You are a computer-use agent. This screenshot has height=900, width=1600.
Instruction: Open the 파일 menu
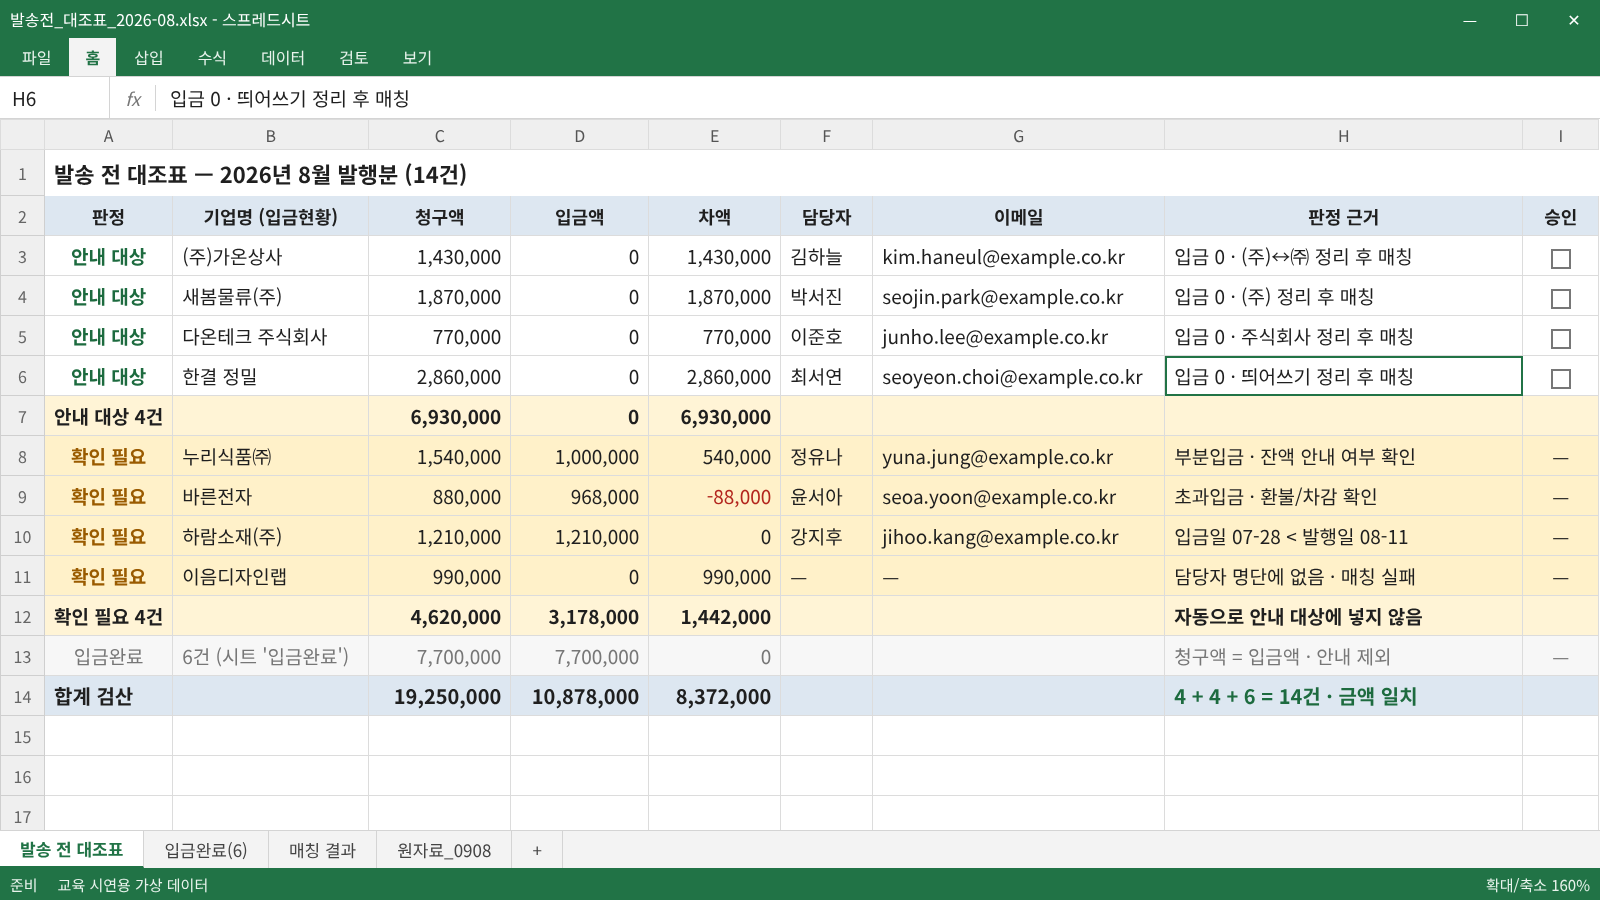[36, 58]
